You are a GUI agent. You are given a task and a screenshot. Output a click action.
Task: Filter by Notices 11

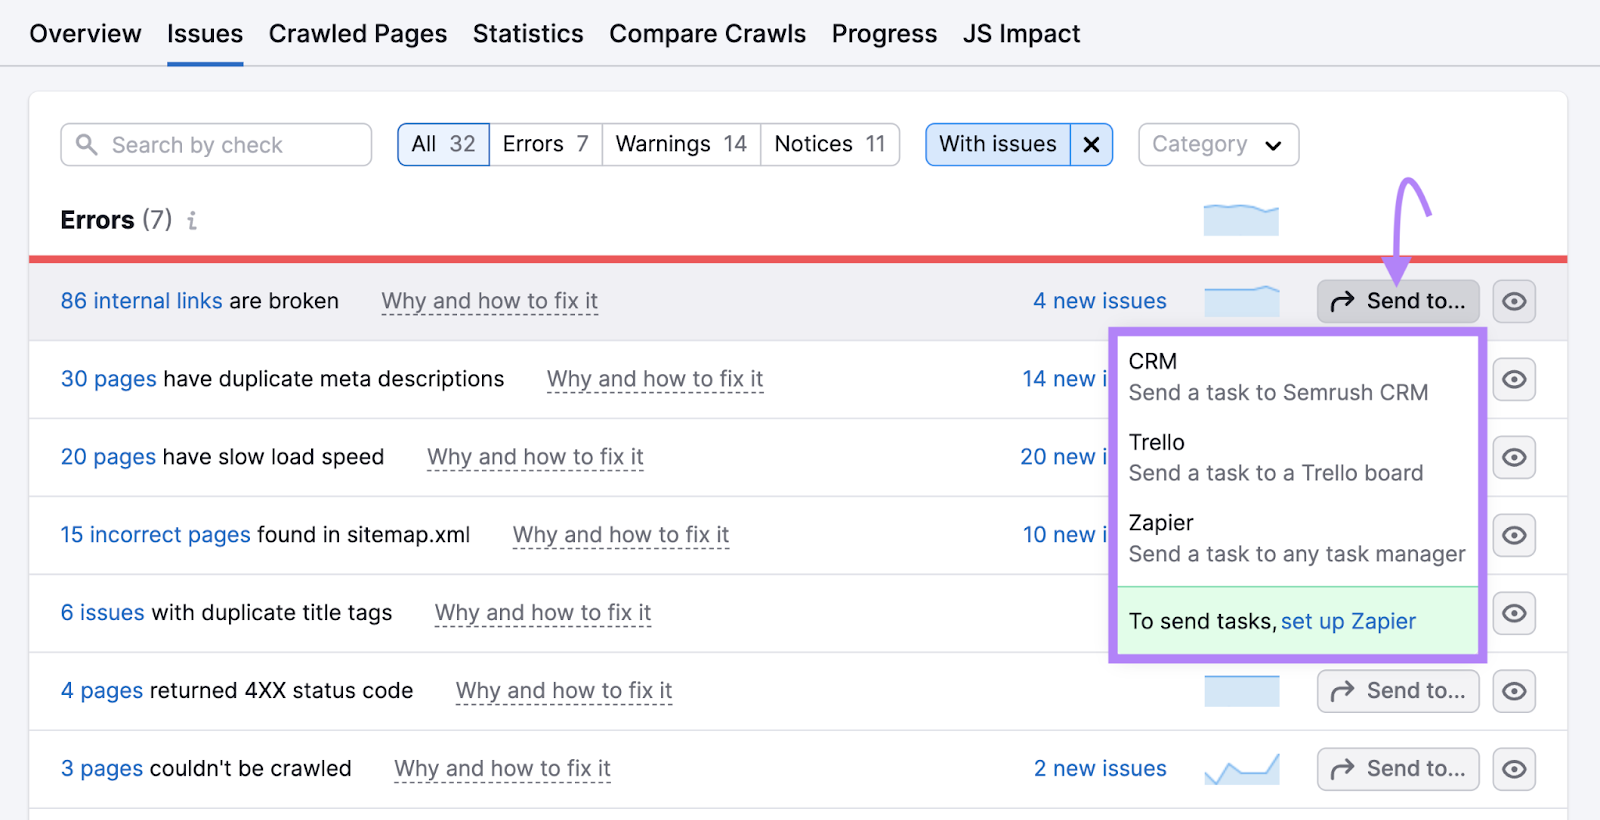[x=830, y=144]
